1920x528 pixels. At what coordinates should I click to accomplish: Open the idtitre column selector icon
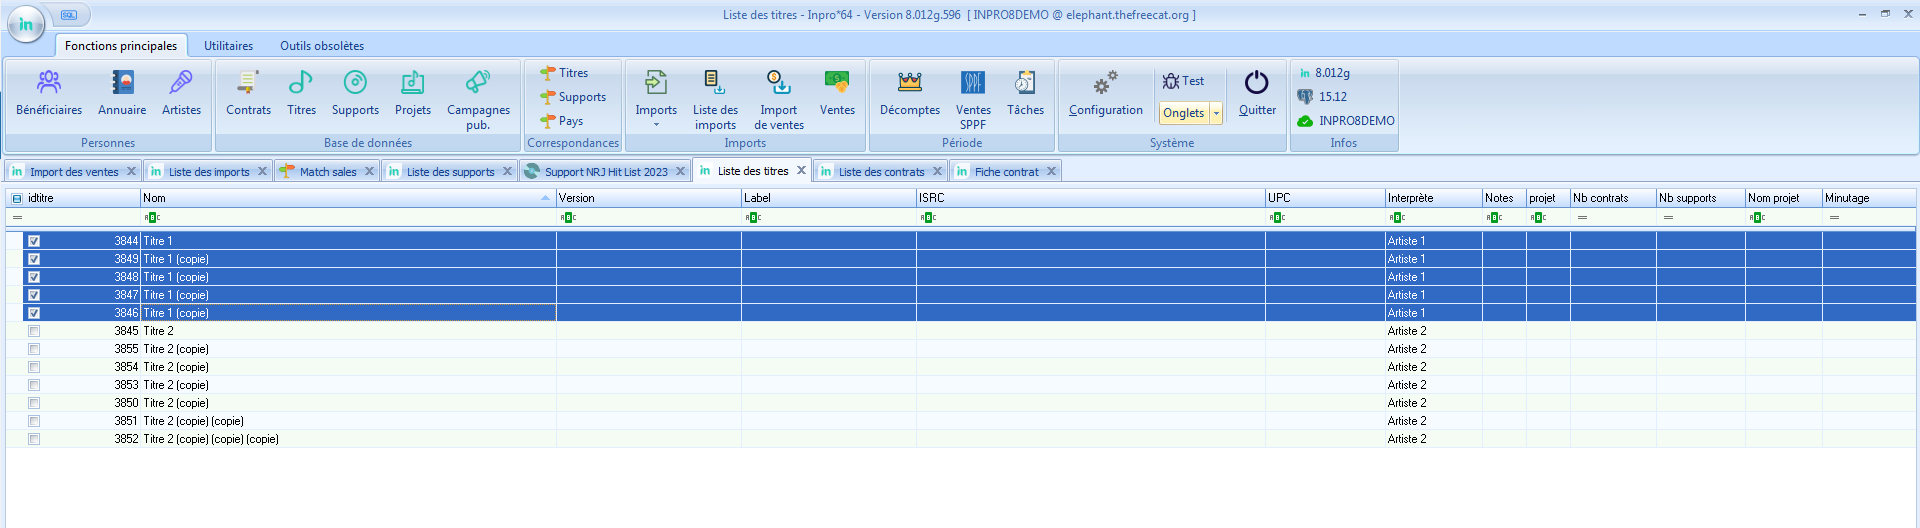tap(17, 199)
